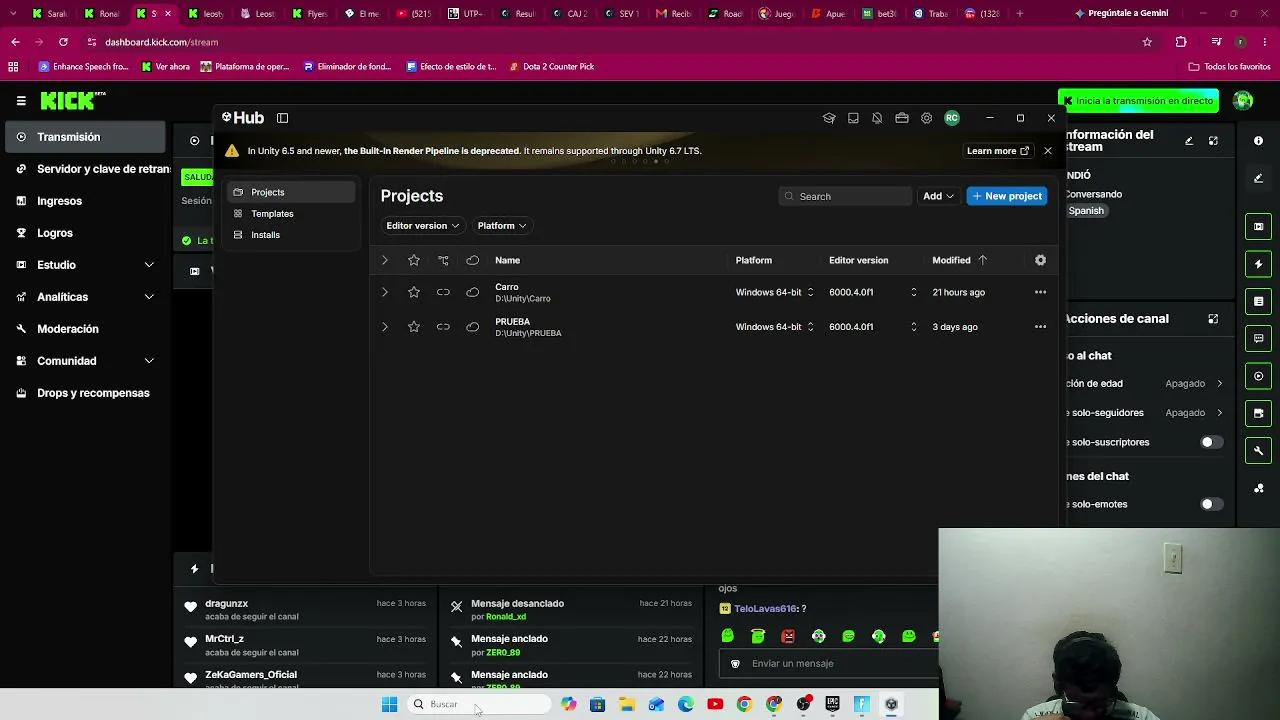
Task: Open the Unity Hub inbox tray icon
Action: [853, 118]
